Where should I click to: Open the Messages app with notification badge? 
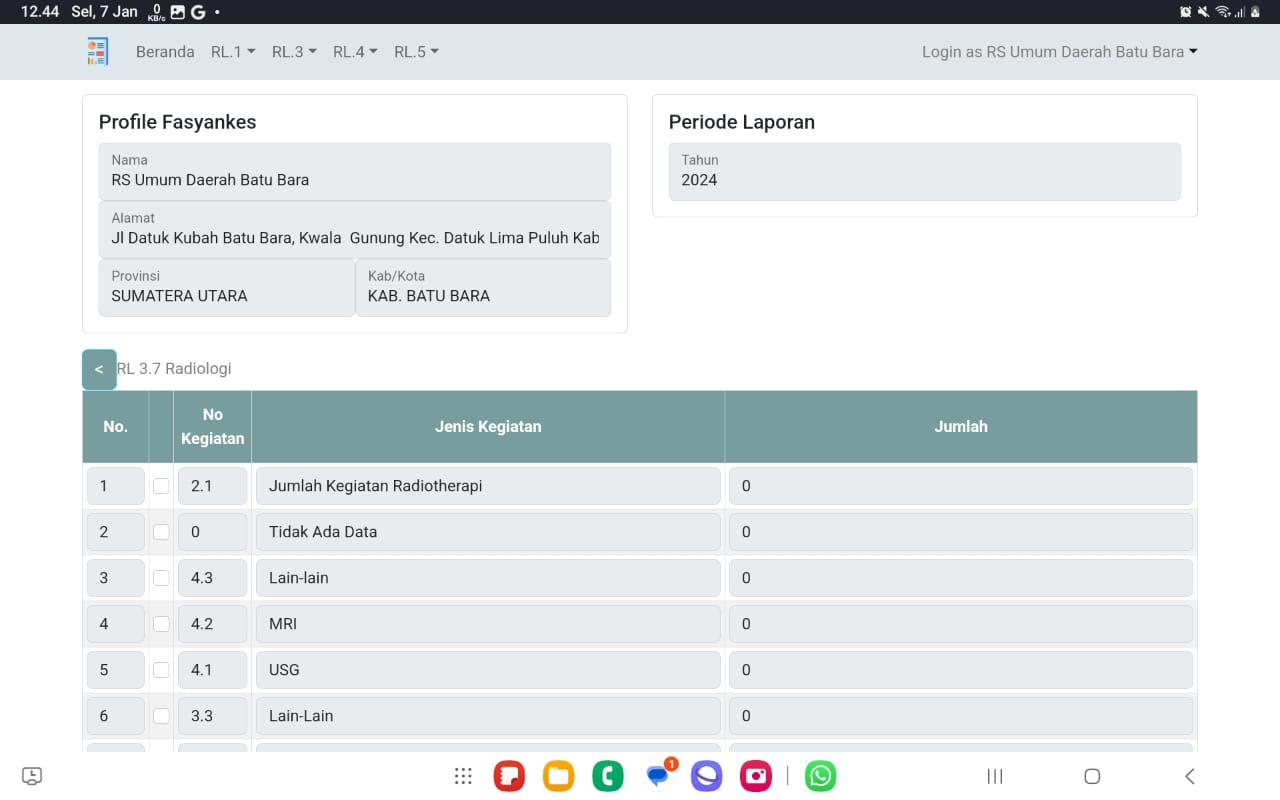(x=658, y=775)
